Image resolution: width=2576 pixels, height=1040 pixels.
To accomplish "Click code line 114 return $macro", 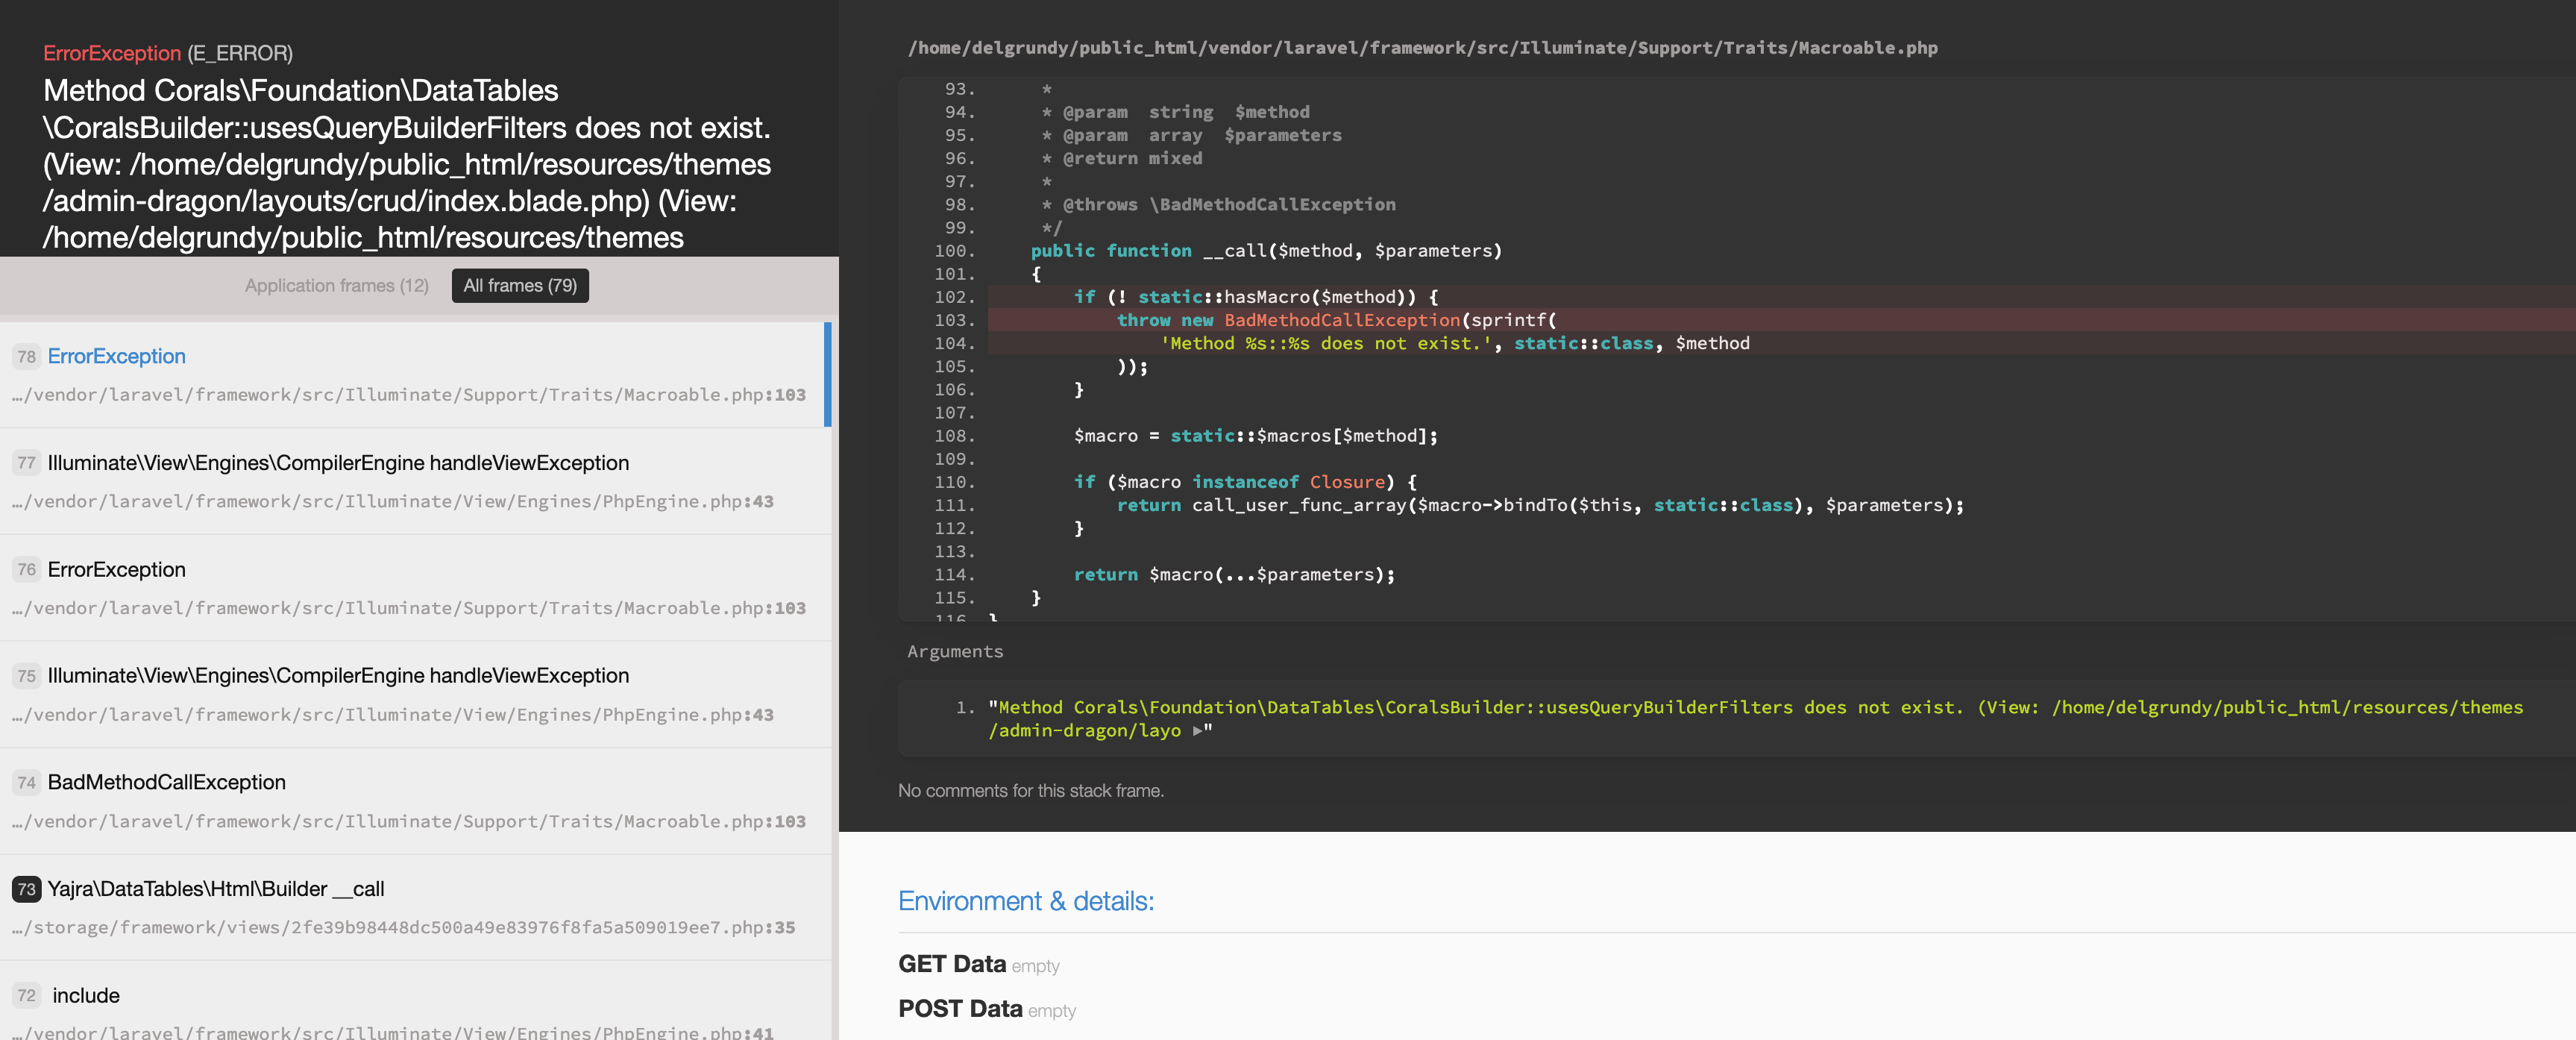I will point(1234,575).
